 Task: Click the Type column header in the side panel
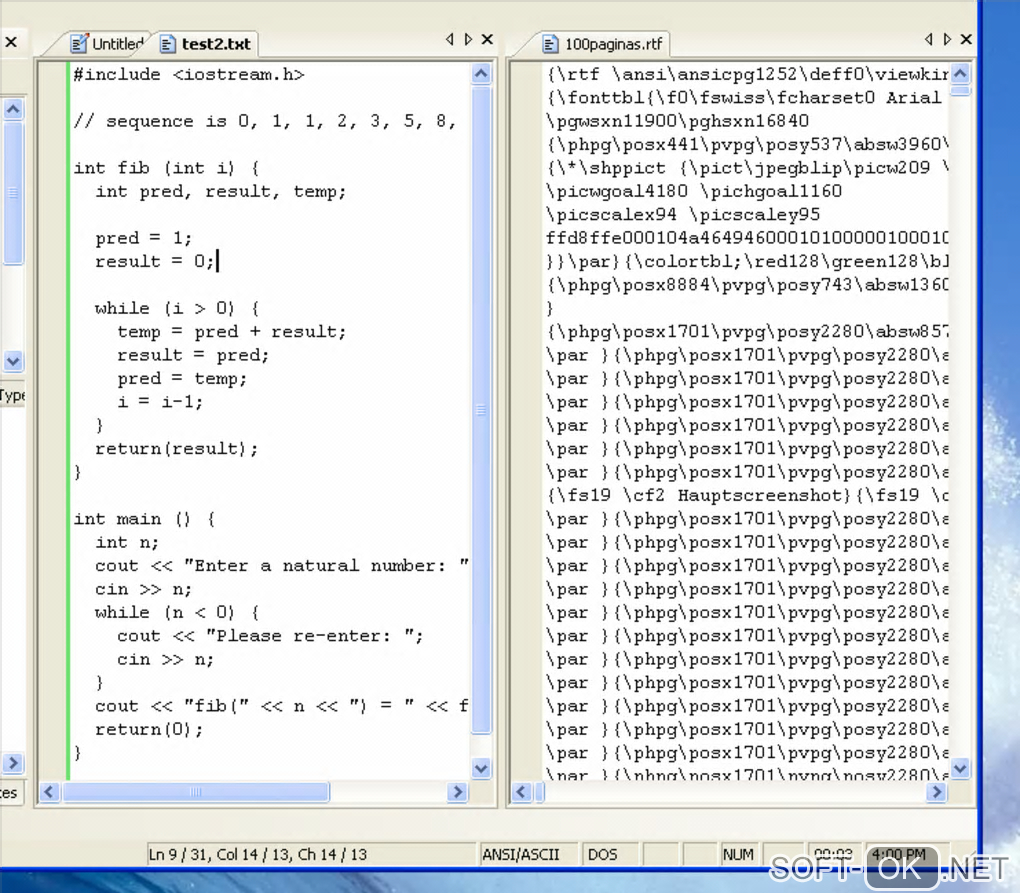click(12, 395)
